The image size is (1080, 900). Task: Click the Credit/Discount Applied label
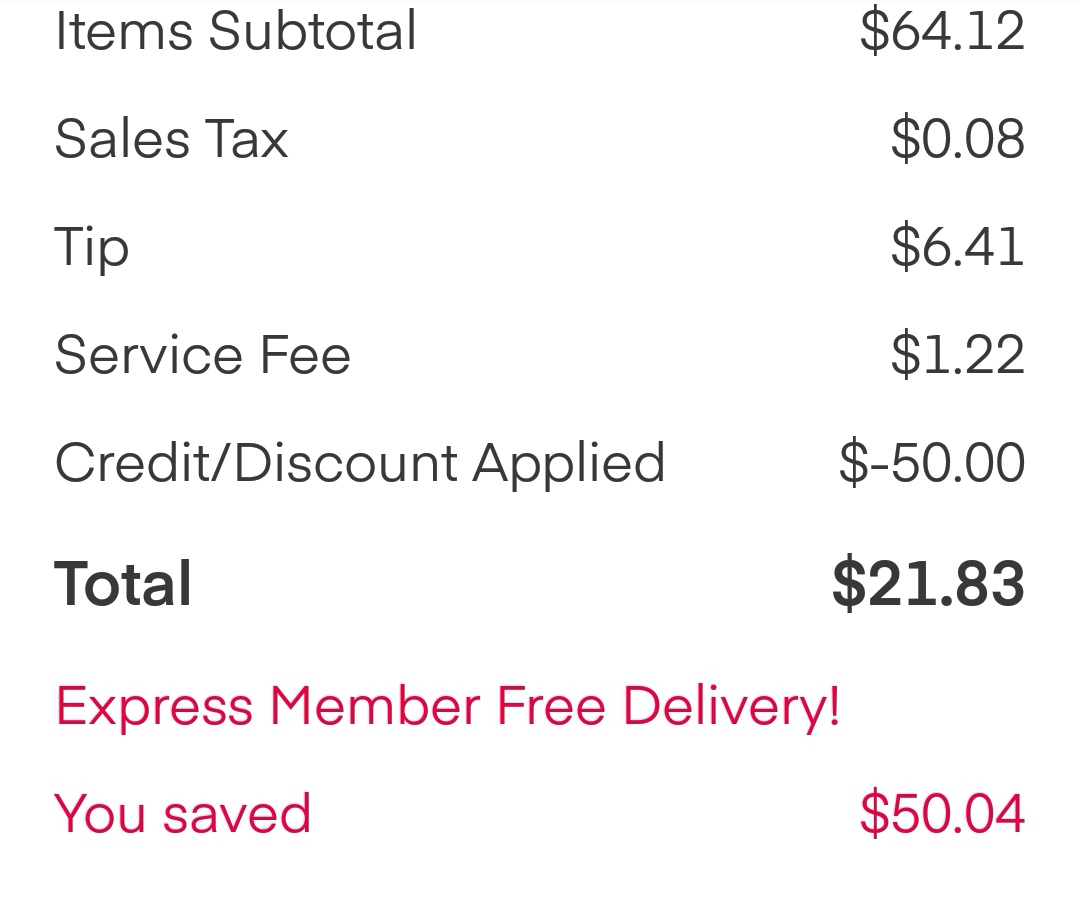coord(359,463)
